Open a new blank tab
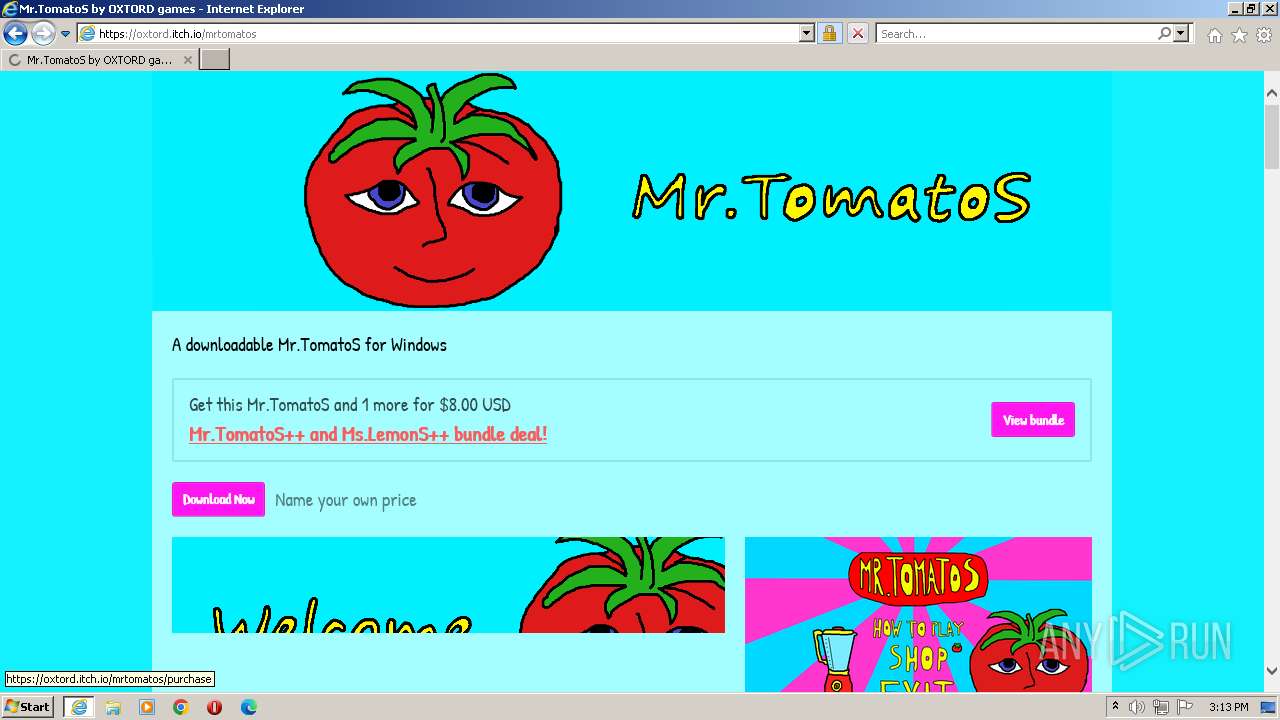 click(215, 60)
